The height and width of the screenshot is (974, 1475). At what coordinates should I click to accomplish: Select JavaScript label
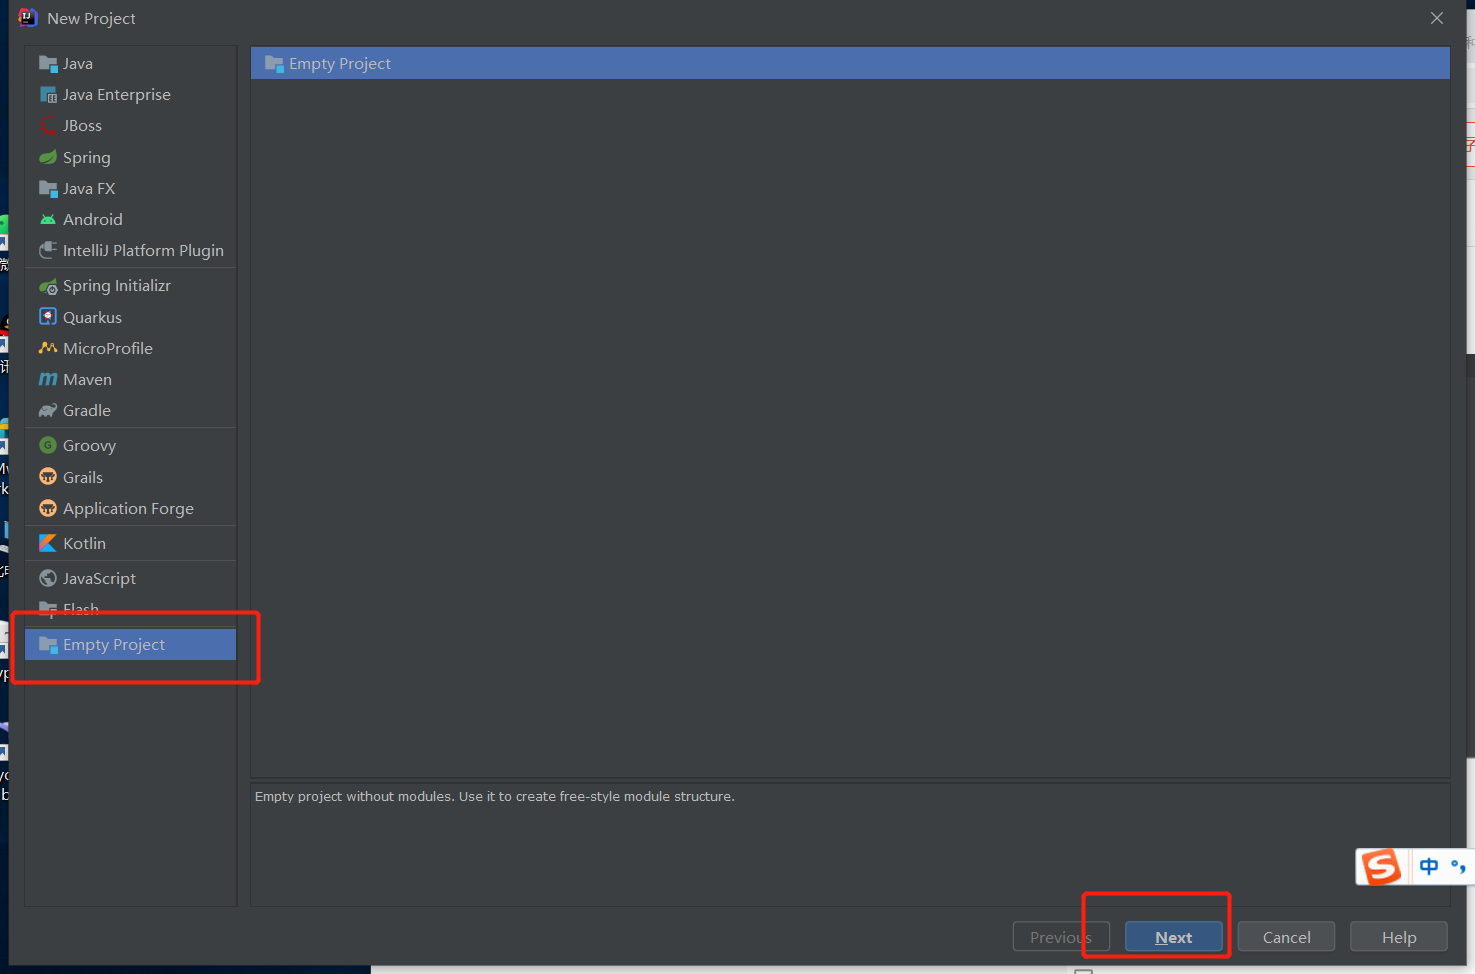99,579
